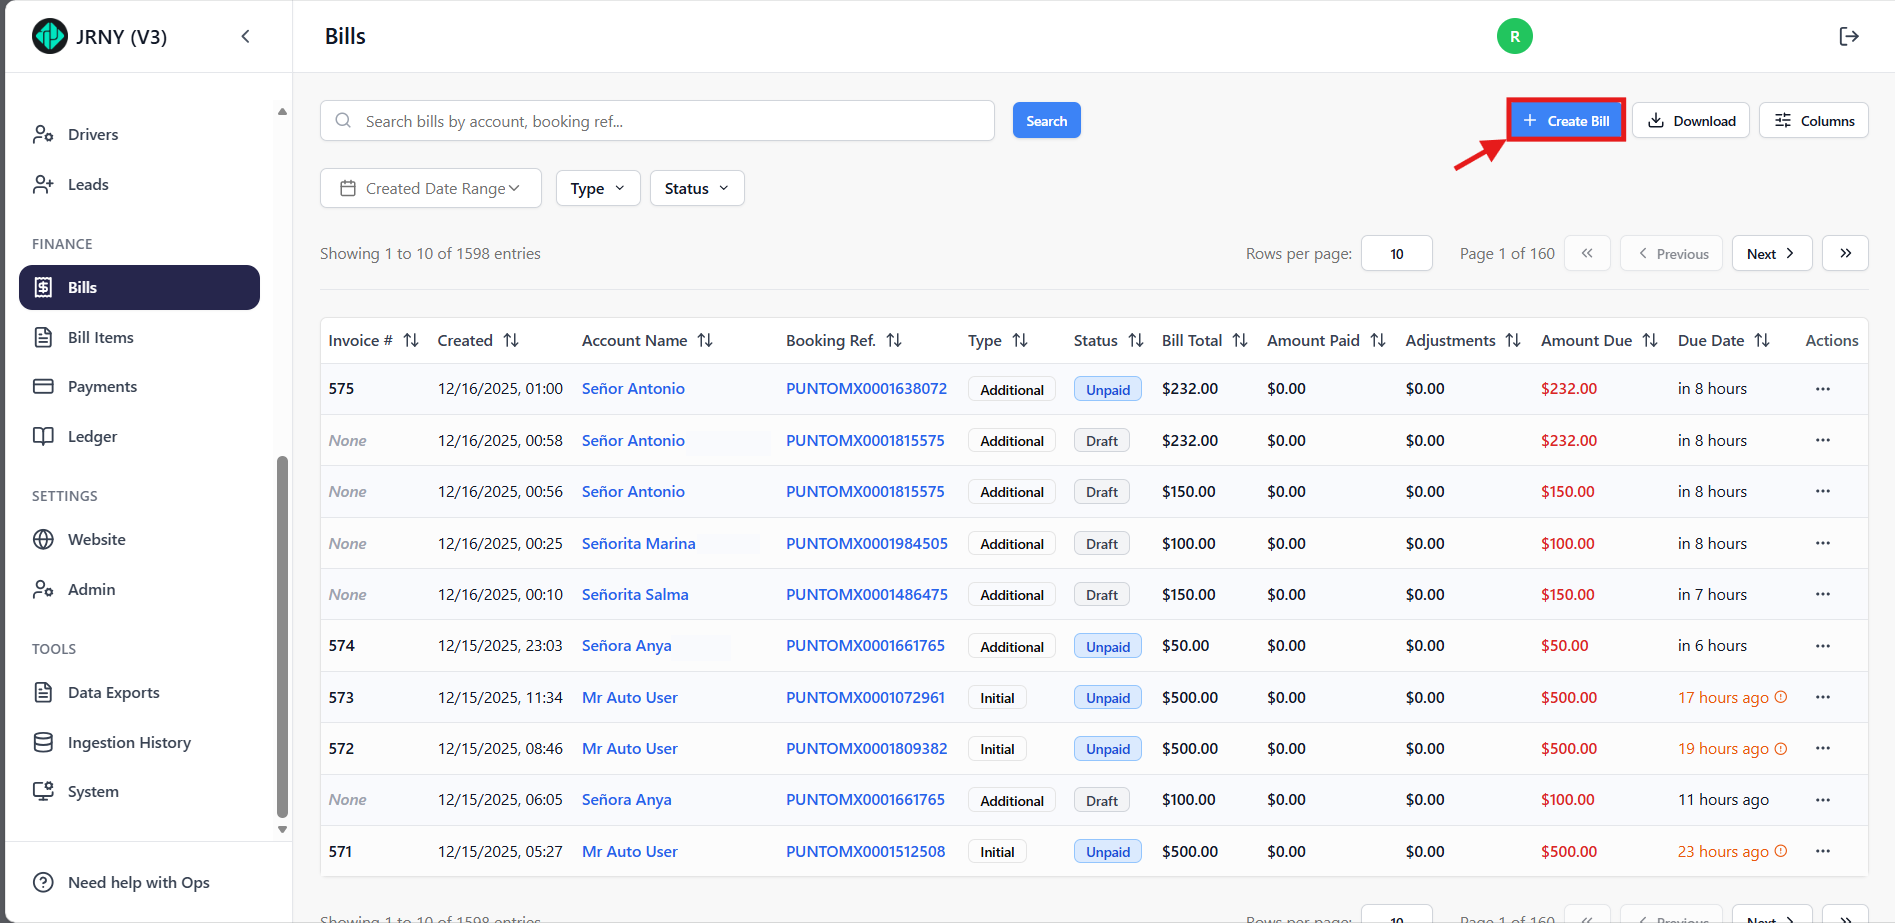Toggle sort order on Status column
The height and width of the screenshot is (923, 1895).
1136,341
